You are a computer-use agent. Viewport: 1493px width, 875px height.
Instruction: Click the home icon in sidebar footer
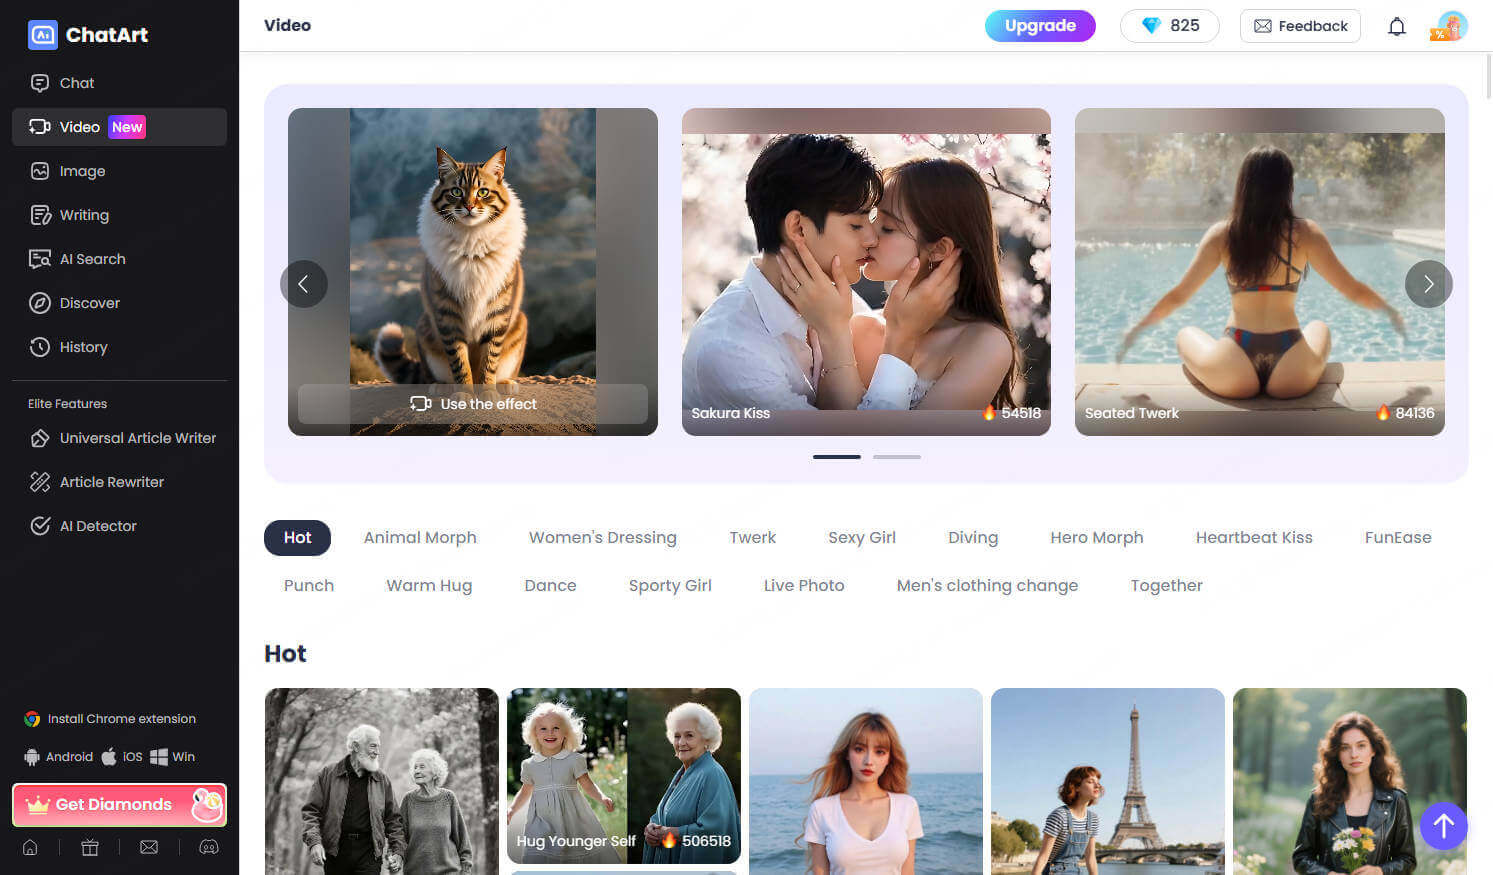(x=30, y=847)
